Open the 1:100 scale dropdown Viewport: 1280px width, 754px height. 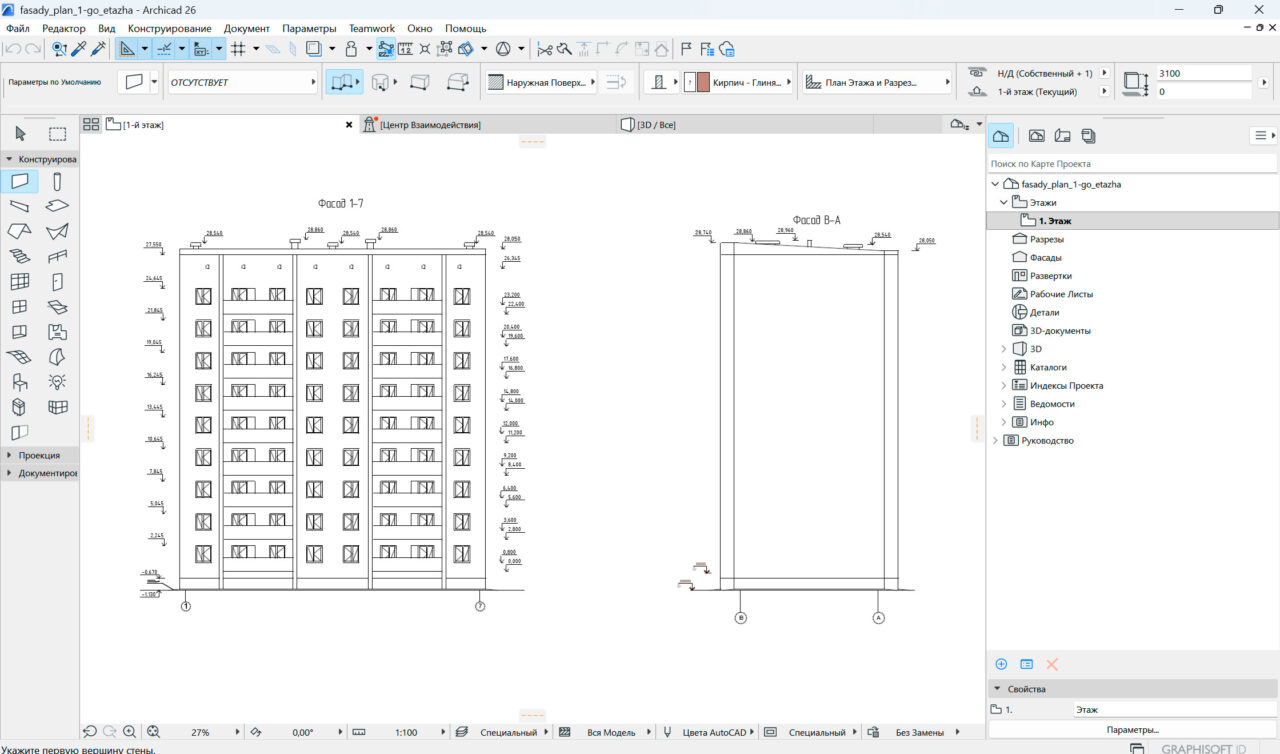coord(406,732)
